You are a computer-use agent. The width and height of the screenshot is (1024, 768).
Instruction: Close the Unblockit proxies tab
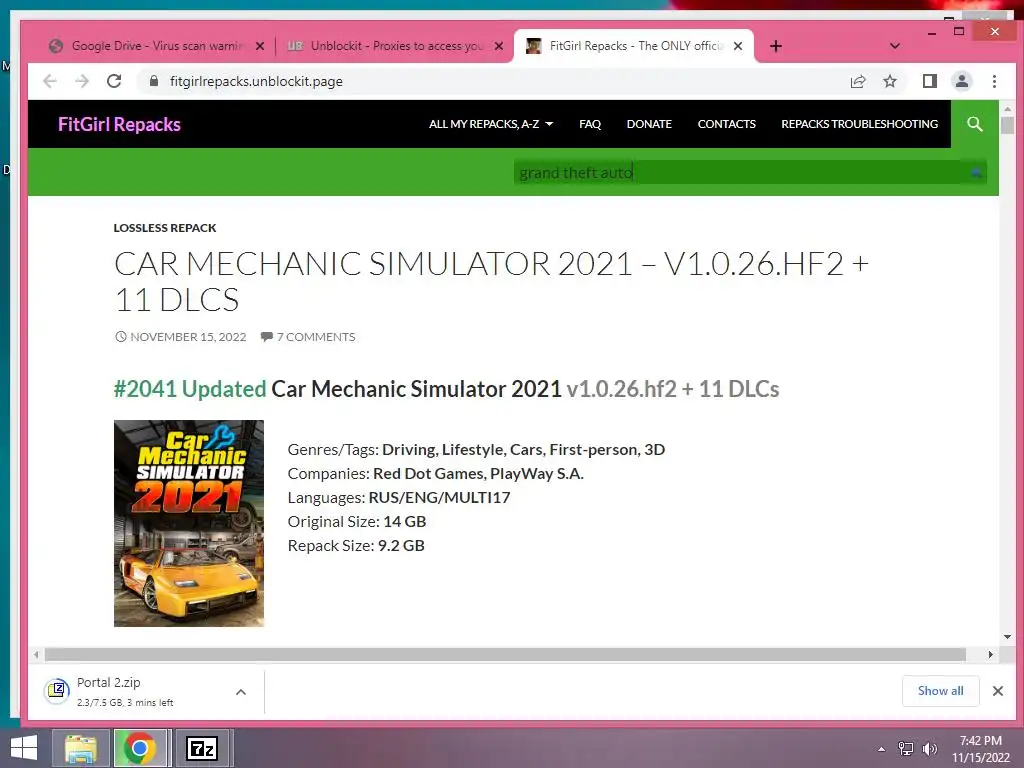499,46
